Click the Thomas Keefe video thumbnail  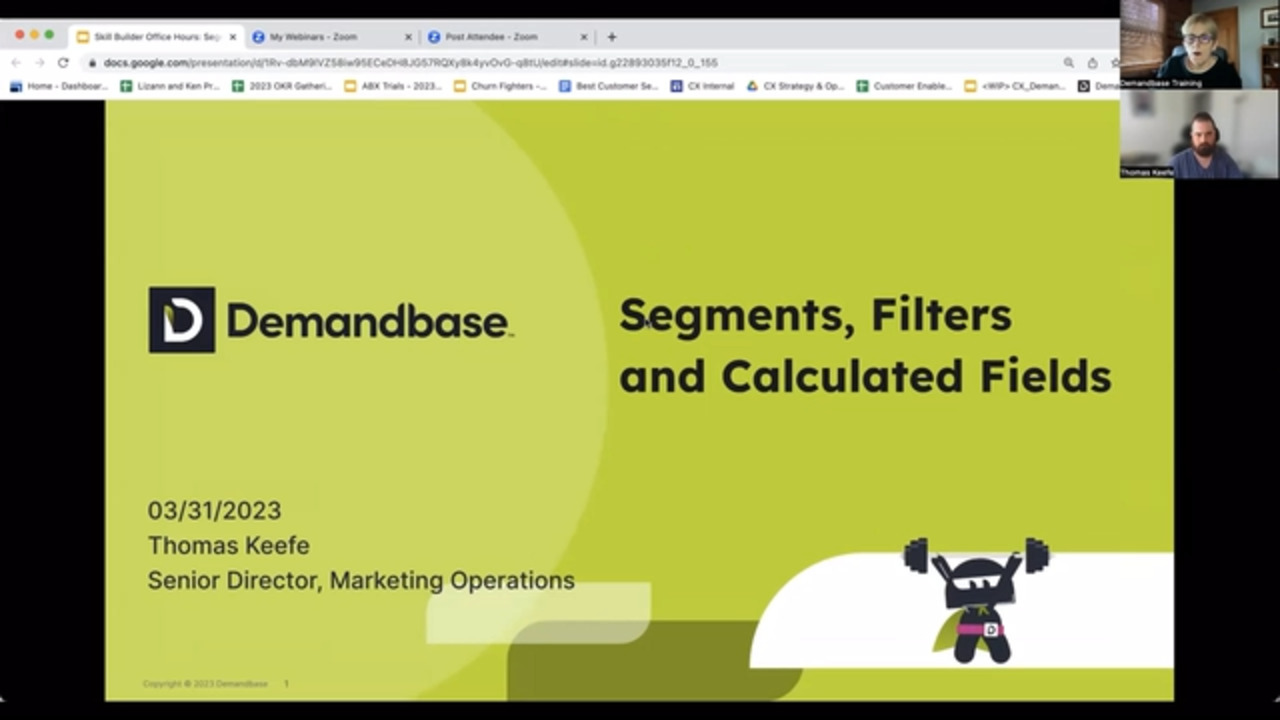click(x=1199, y=134)
